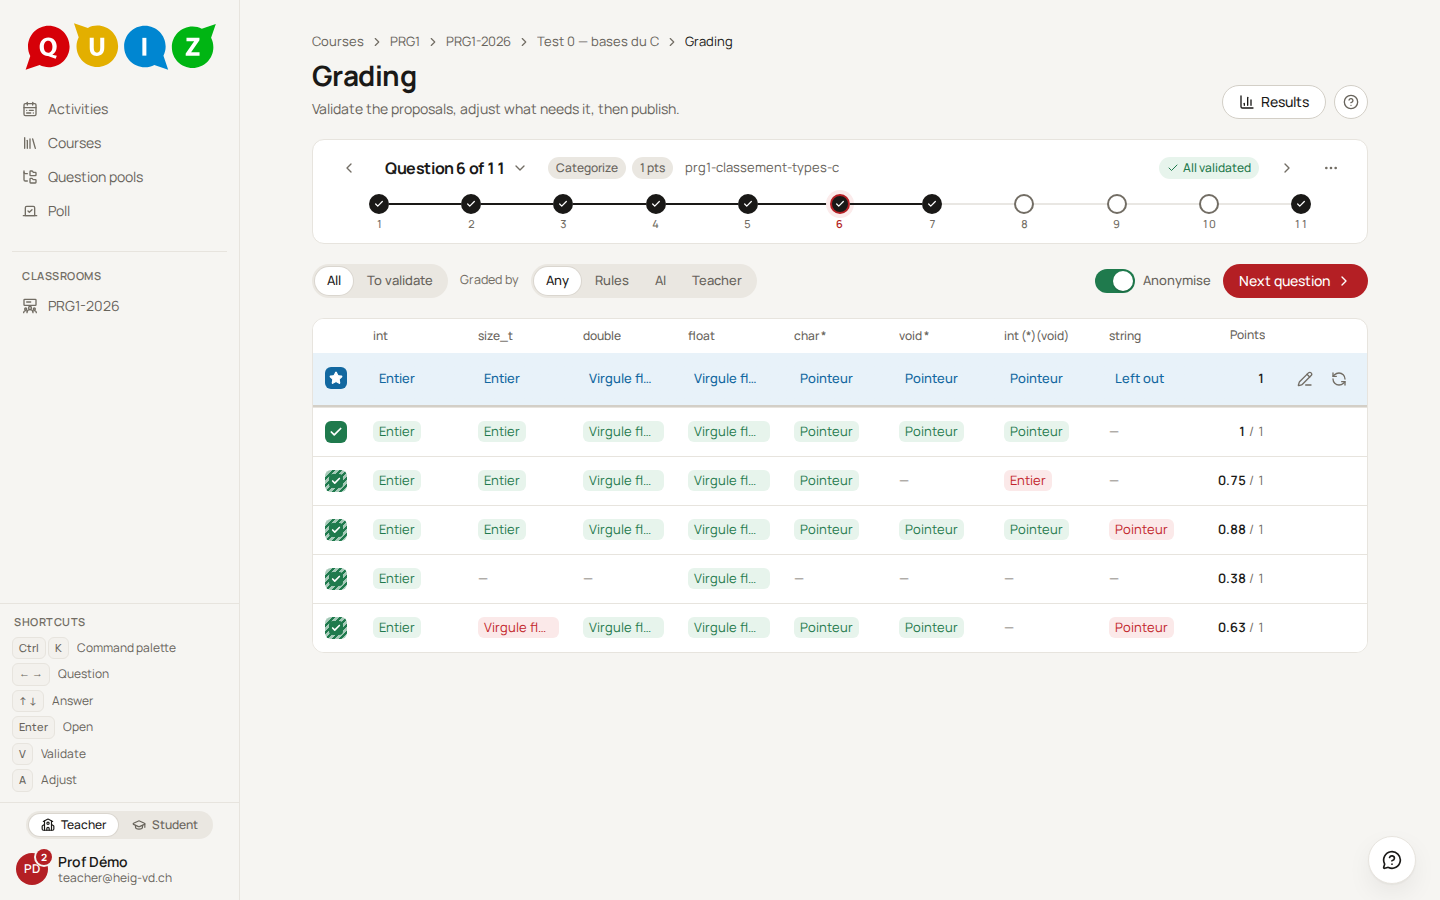The image size is (1440, 900).
Task: Filter graded by Any
Action: (557, 281)
